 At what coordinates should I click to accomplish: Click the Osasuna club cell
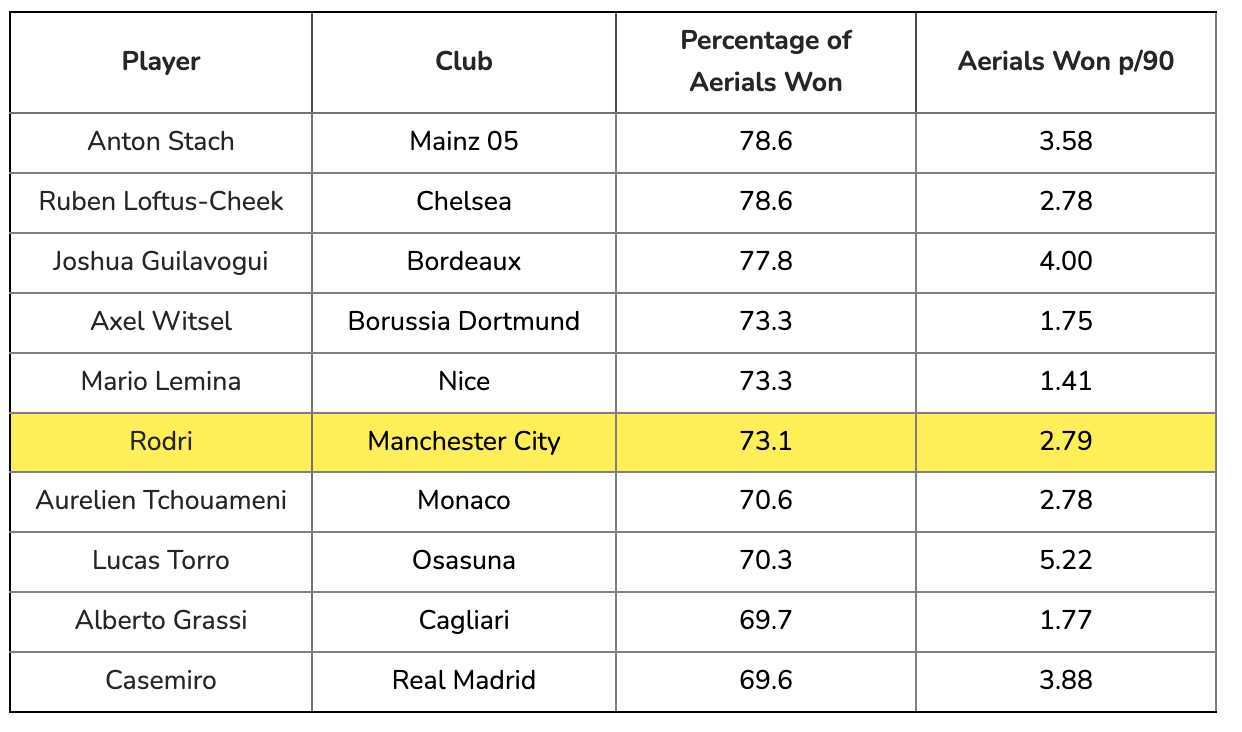coord(464,561)
